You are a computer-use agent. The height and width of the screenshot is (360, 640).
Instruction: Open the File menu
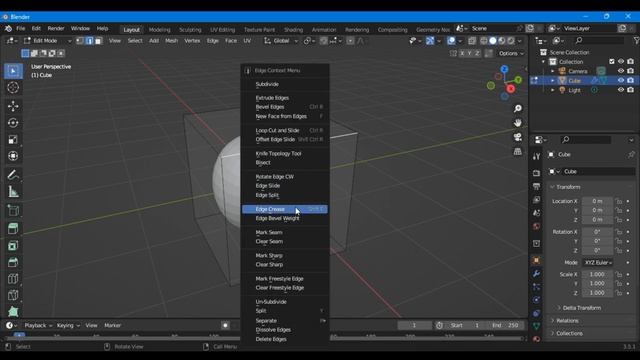click(x=20, y=29)
